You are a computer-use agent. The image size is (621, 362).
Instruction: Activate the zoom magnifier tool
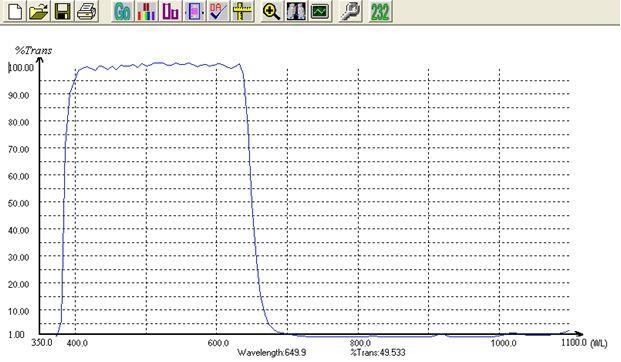coord(272,11)
